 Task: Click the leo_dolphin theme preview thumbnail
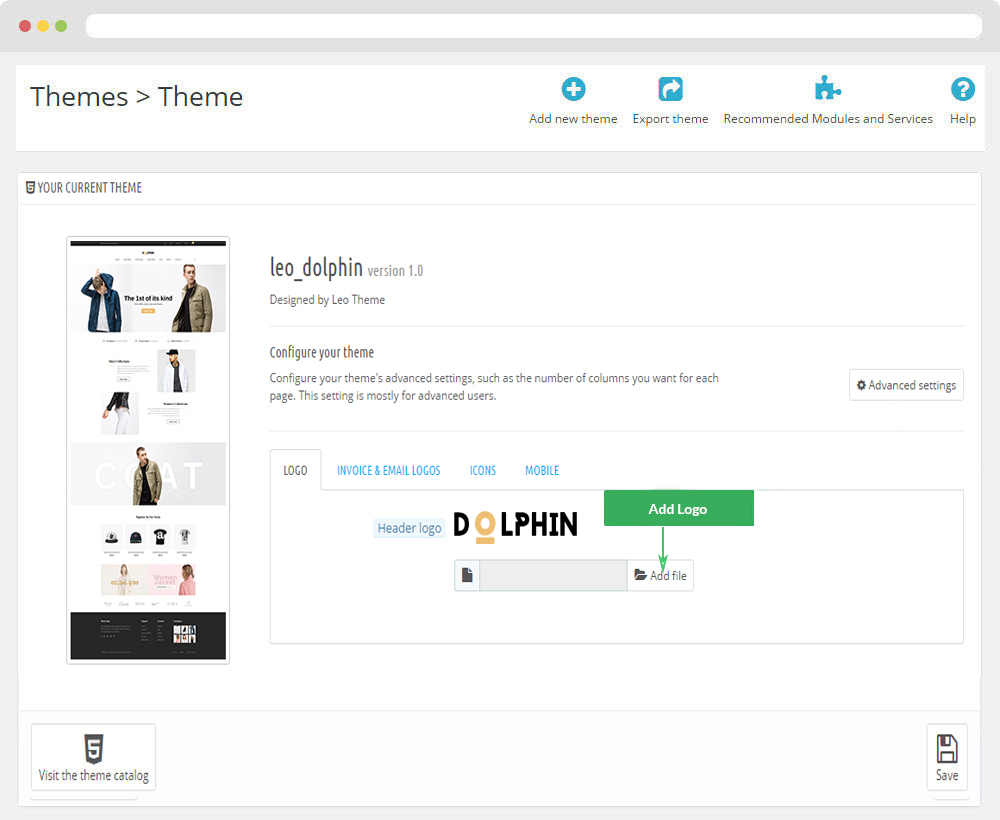click(x=148, y=449)
